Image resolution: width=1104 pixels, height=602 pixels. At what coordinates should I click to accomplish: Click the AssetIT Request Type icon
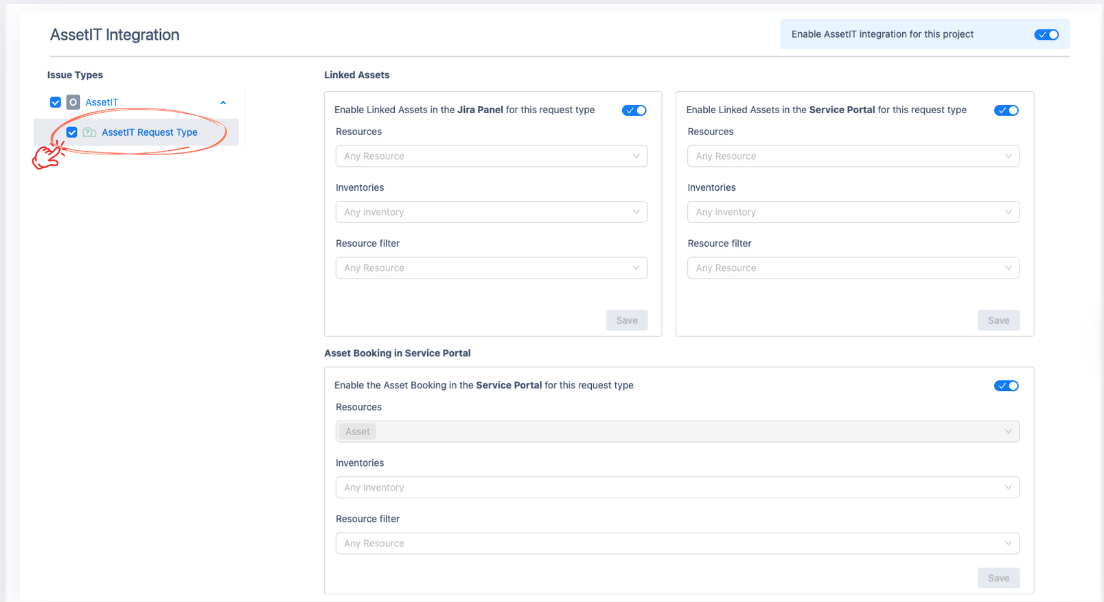tap(89, 132)
